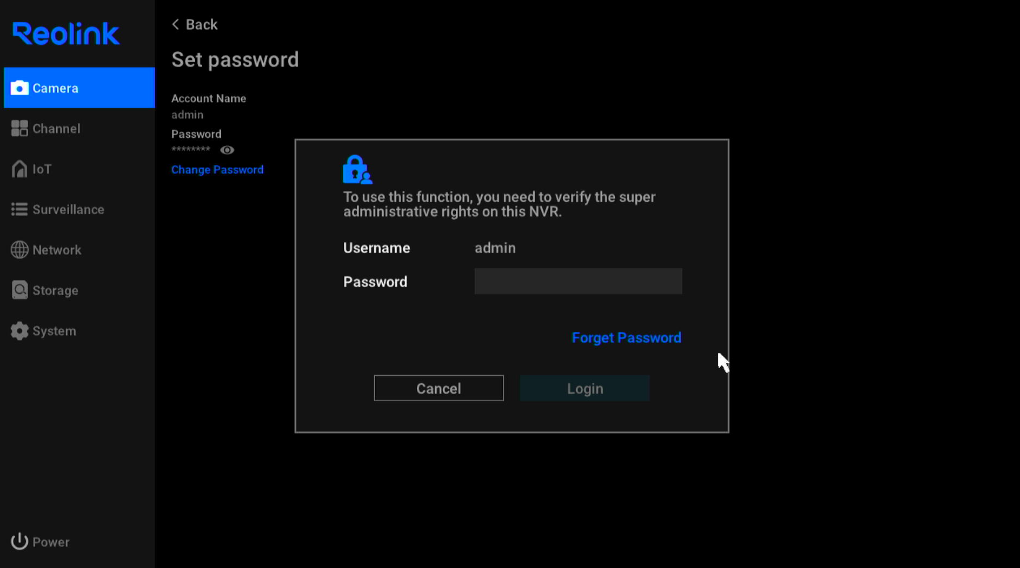Image resolution: width=1020 pixels, height=568 pixels.
Task: Go back using the Back chevron
Action: 175,24
